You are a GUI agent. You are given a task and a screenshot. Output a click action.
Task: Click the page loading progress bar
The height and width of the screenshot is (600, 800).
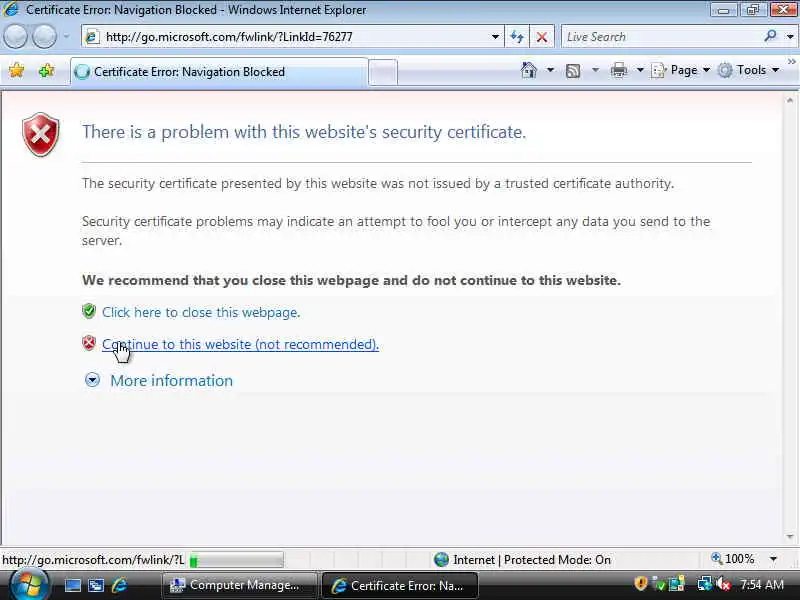(236, 560)
